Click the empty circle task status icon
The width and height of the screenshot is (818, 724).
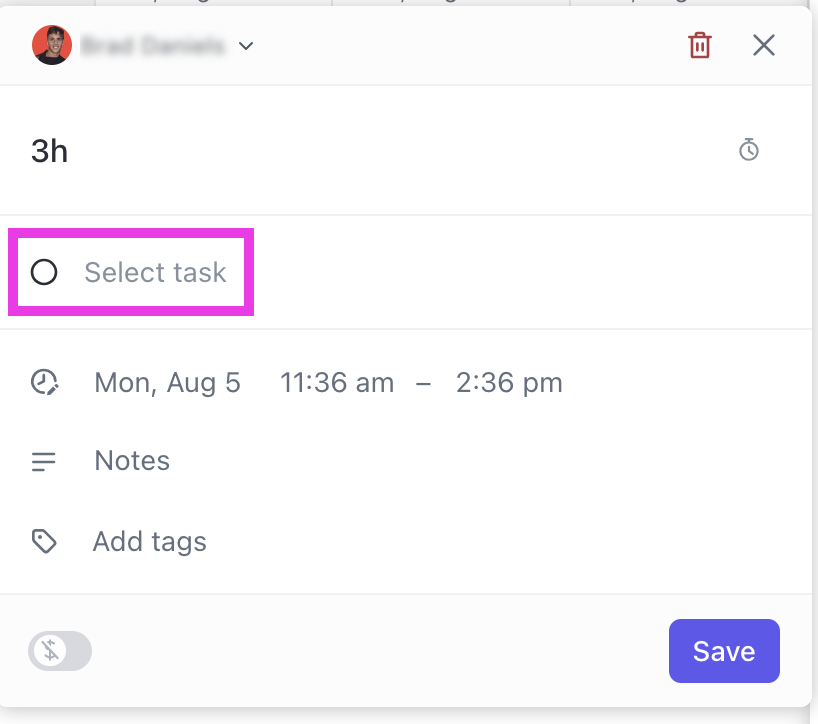tap(44, 272)
